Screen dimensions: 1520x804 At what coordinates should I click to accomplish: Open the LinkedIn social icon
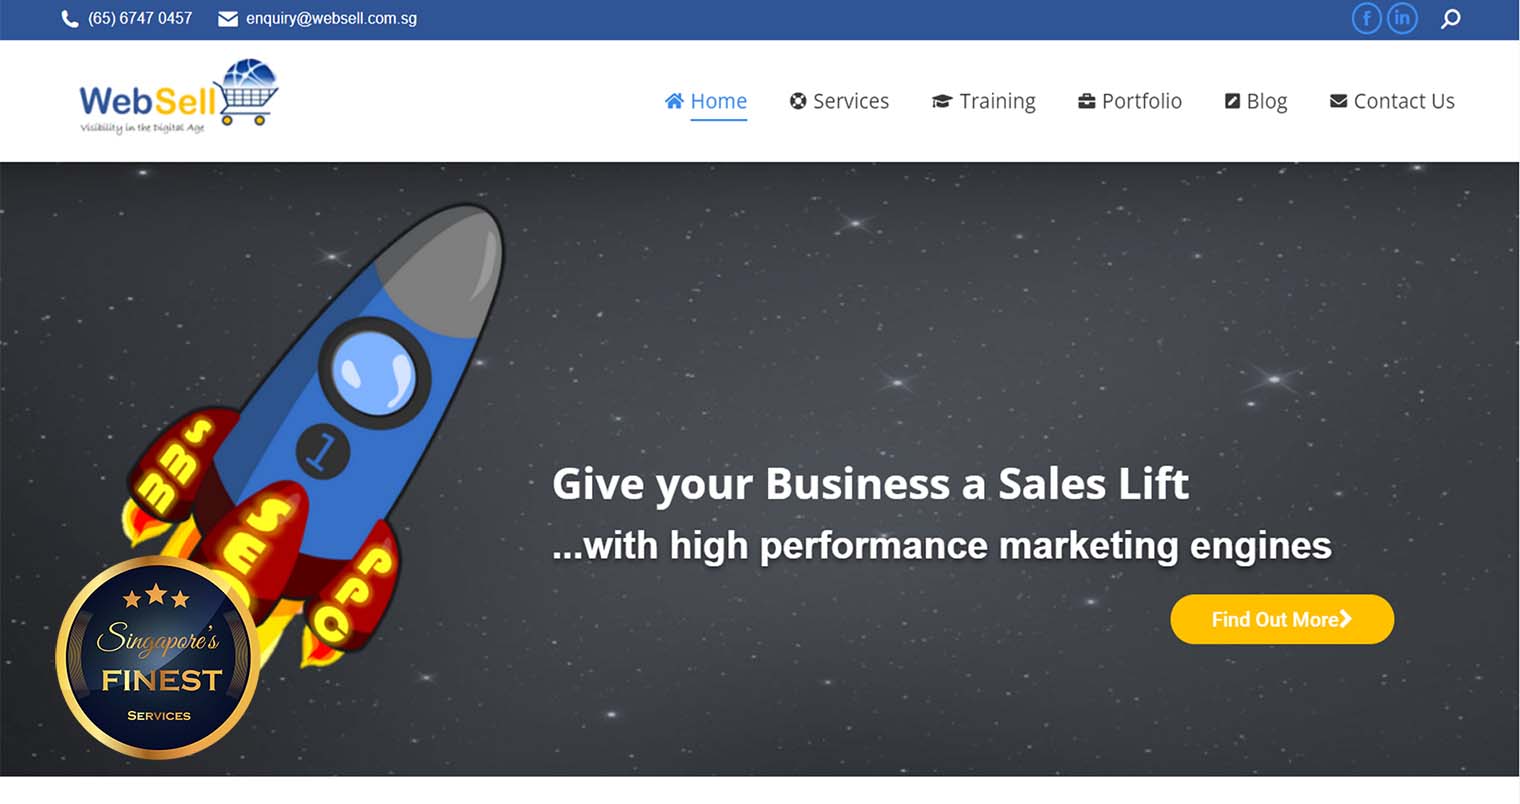(x=1402, y=18)
